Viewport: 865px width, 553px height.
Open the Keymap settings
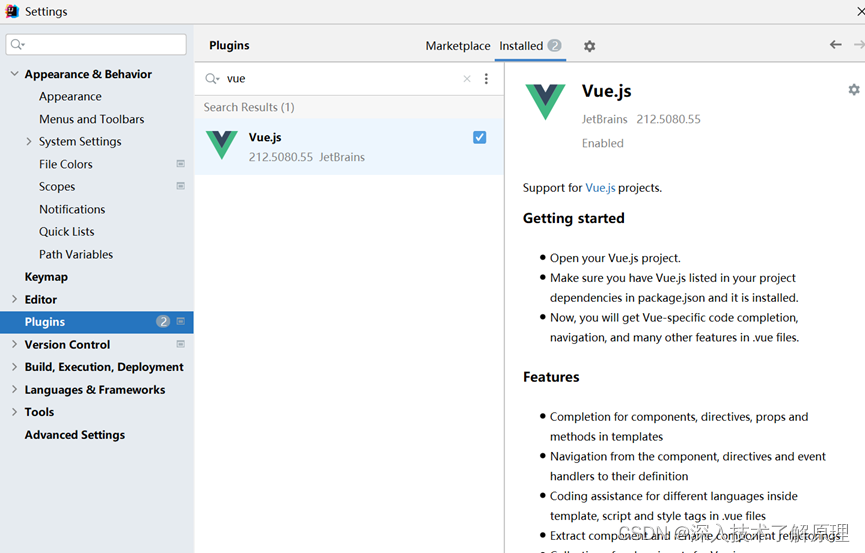pyautogui.click(x=46, y=277)
